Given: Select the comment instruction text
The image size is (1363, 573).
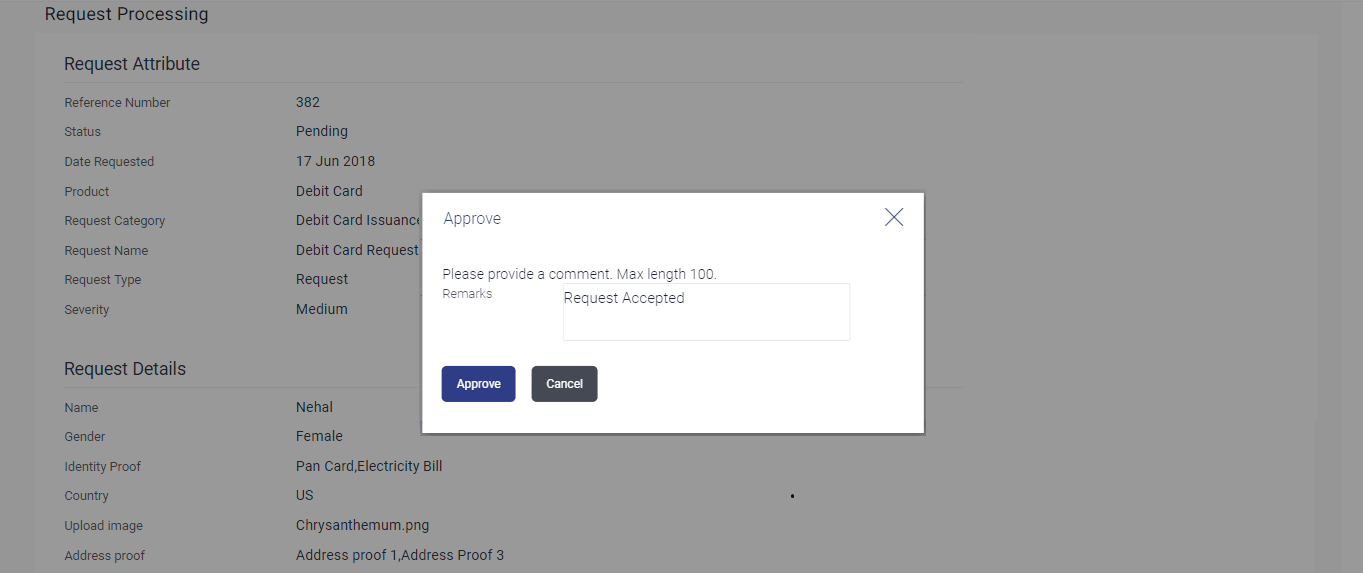Looking at the screenshot, I should pos(580,274).
